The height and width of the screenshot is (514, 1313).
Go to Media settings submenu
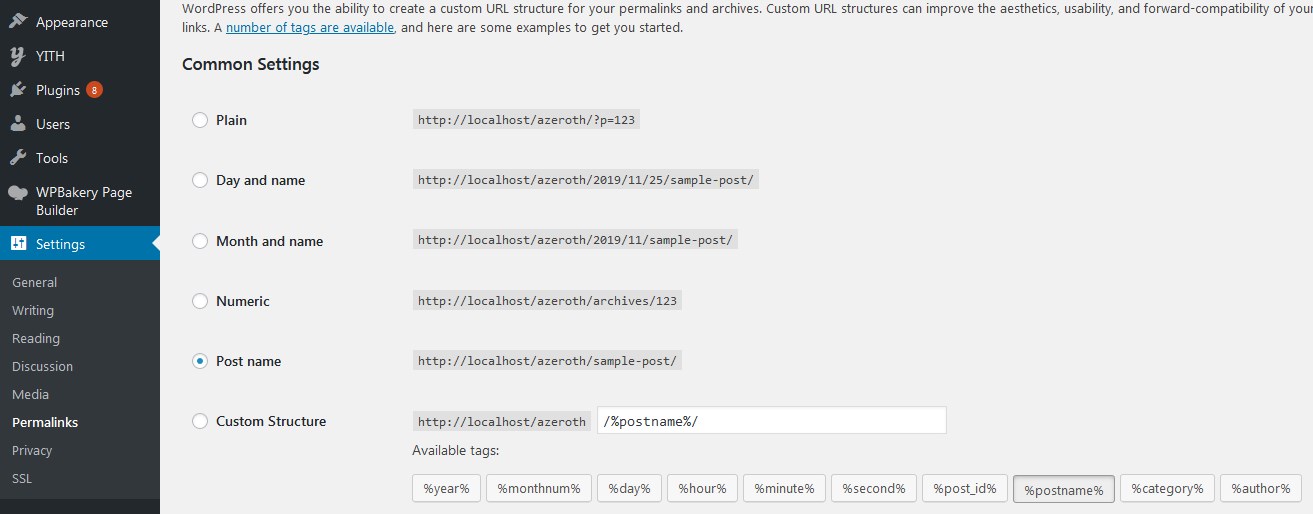(x=30, y=395)
